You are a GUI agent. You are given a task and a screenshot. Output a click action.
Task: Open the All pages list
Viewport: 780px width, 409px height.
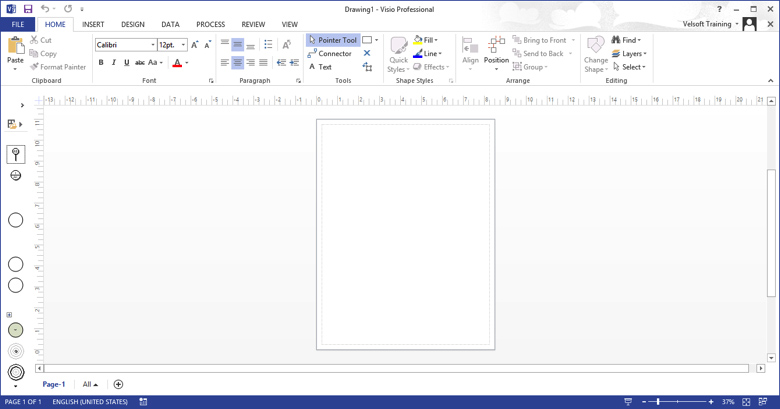click(90, 384)
